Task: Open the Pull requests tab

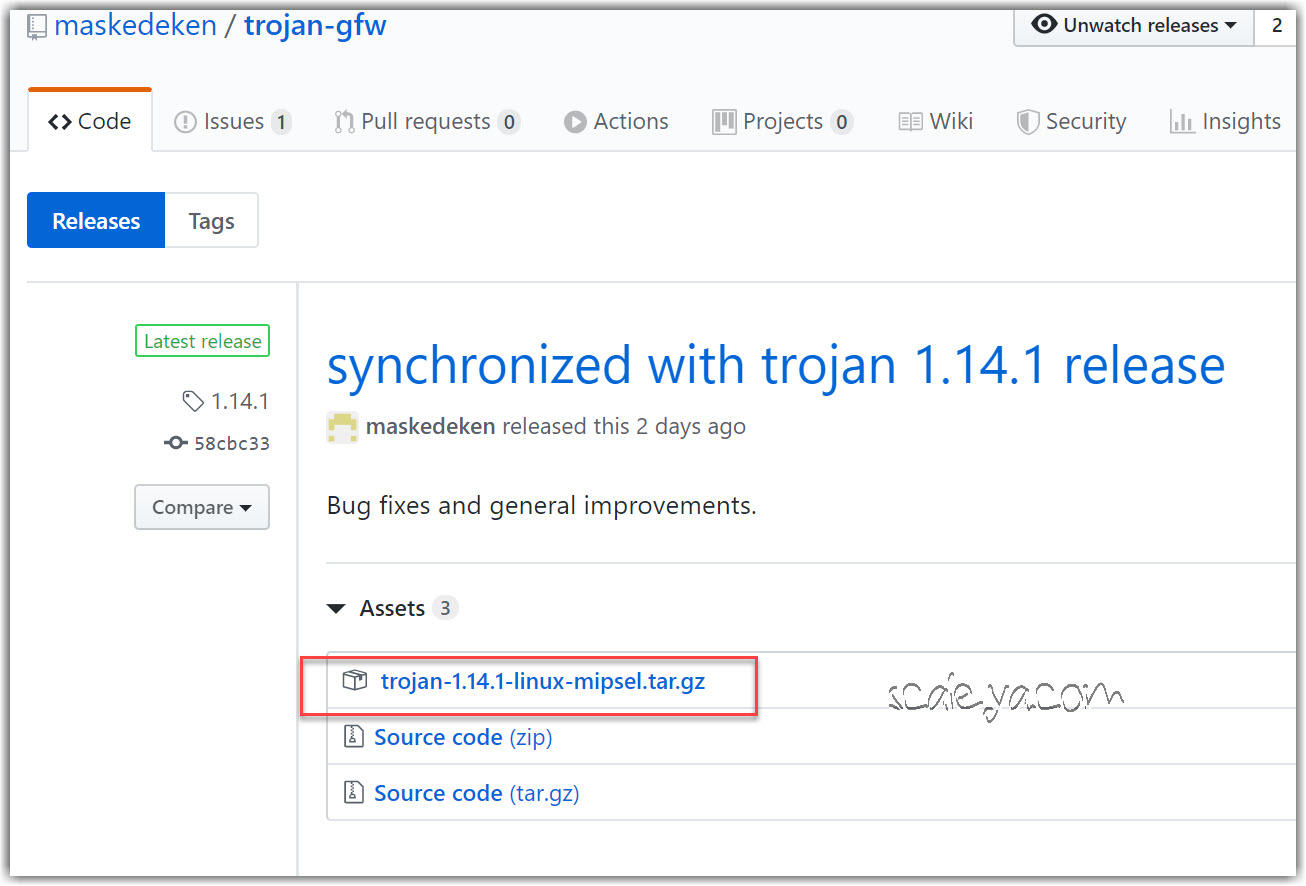Action: pos(426,122)
